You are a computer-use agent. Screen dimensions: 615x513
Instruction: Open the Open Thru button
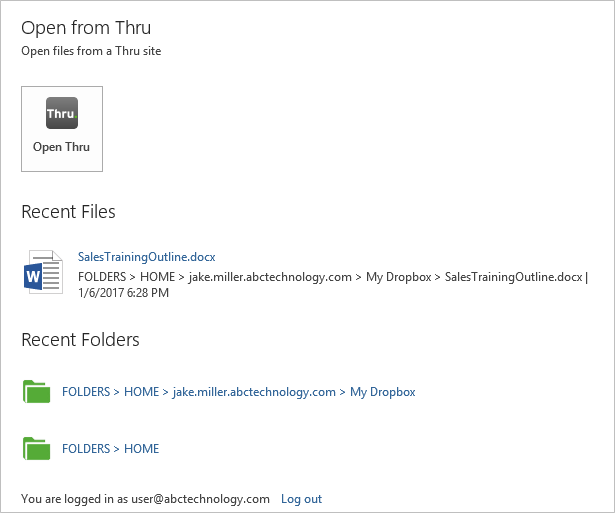click(62, 129)
